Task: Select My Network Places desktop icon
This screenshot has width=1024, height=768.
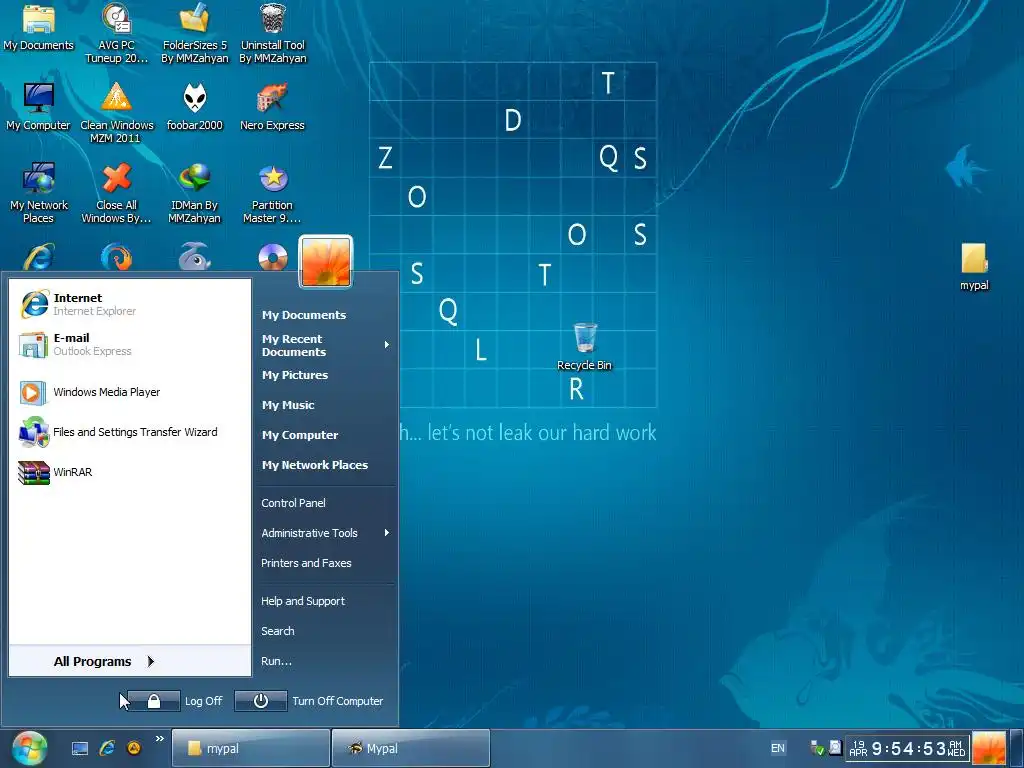Action: point(39,193)
